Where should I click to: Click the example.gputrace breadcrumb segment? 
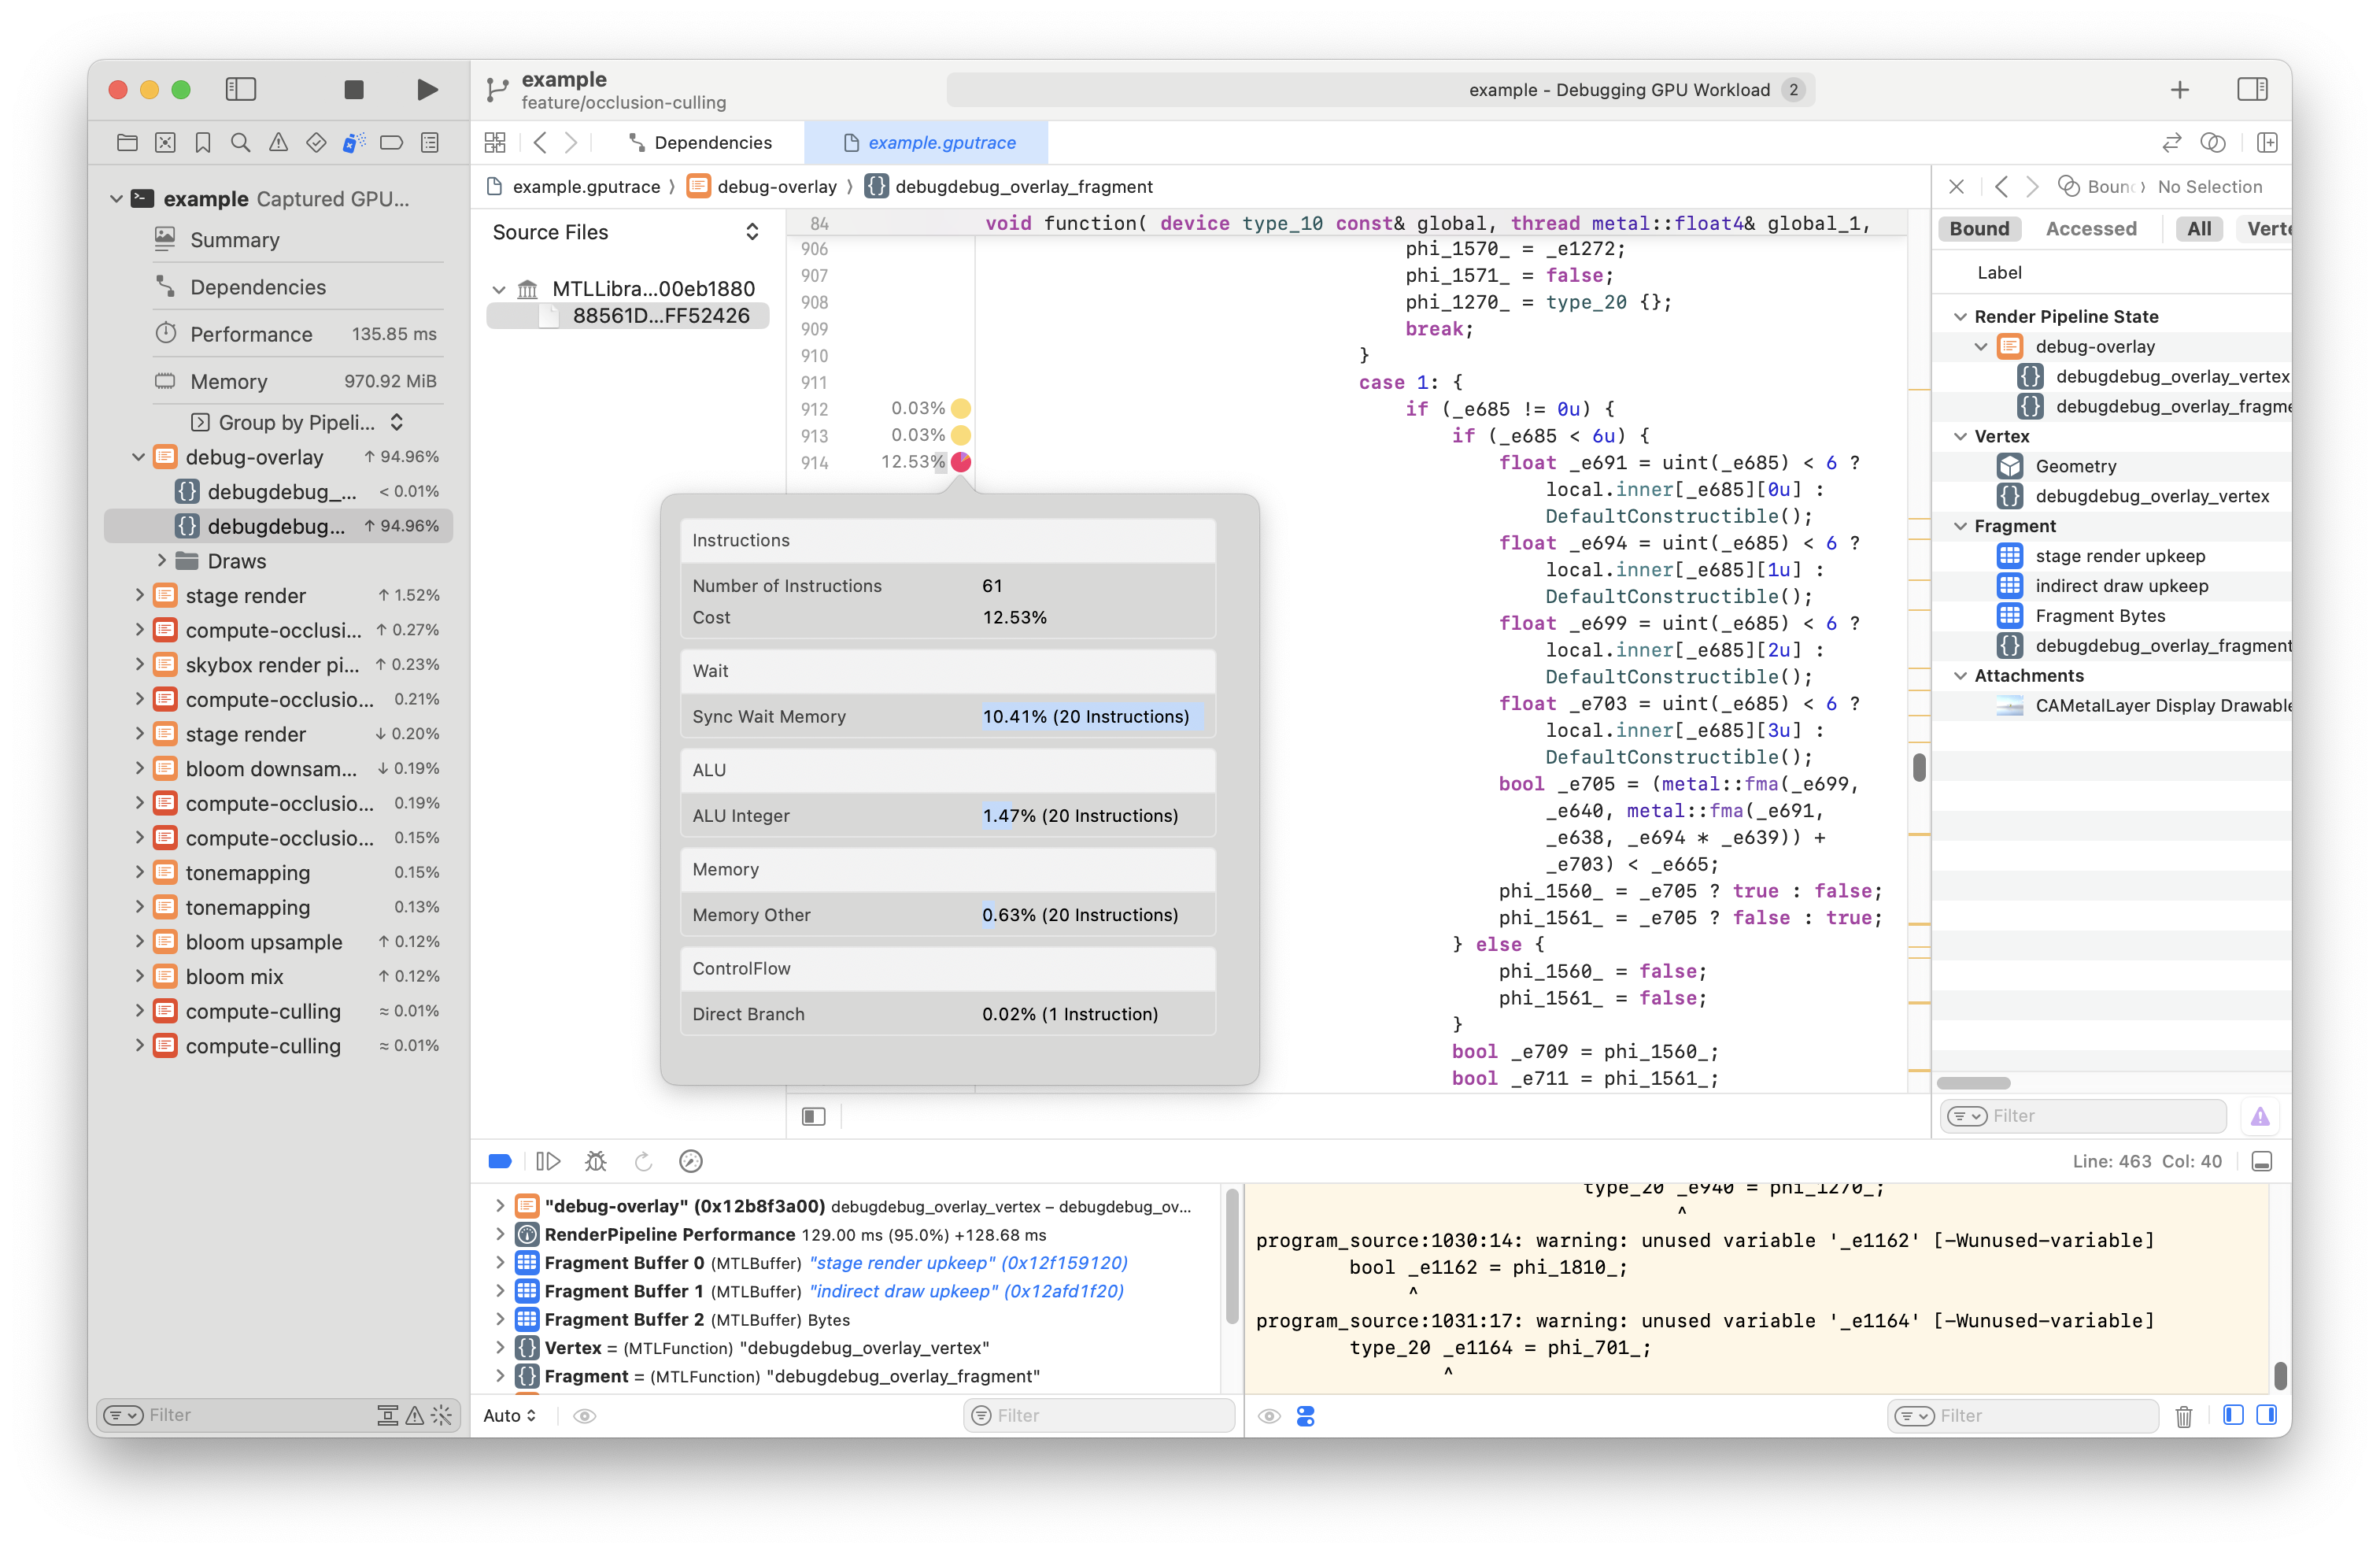click(x=574, y=187)
